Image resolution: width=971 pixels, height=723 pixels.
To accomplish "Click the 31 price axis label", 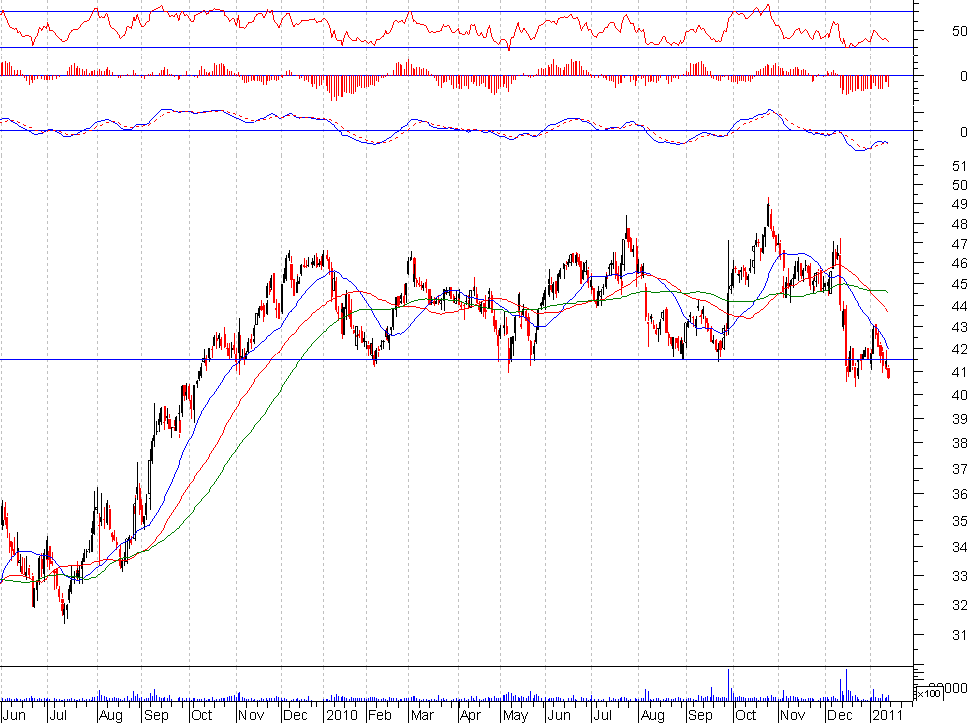I will (959, 635).
